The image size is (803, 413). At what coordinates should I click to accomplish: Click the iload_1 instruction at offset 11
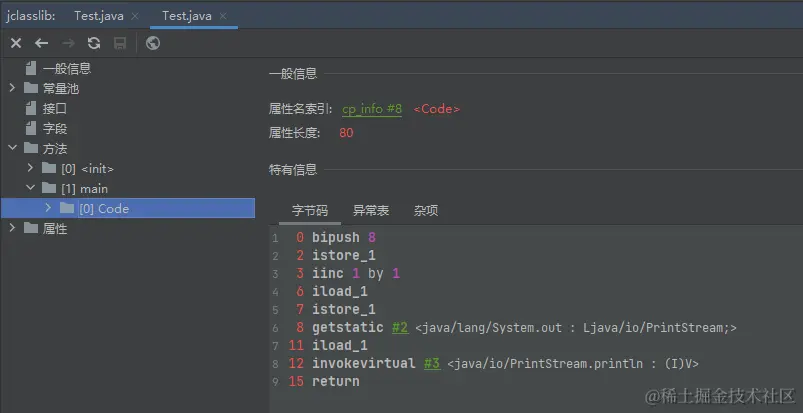[x=340, y=345]
